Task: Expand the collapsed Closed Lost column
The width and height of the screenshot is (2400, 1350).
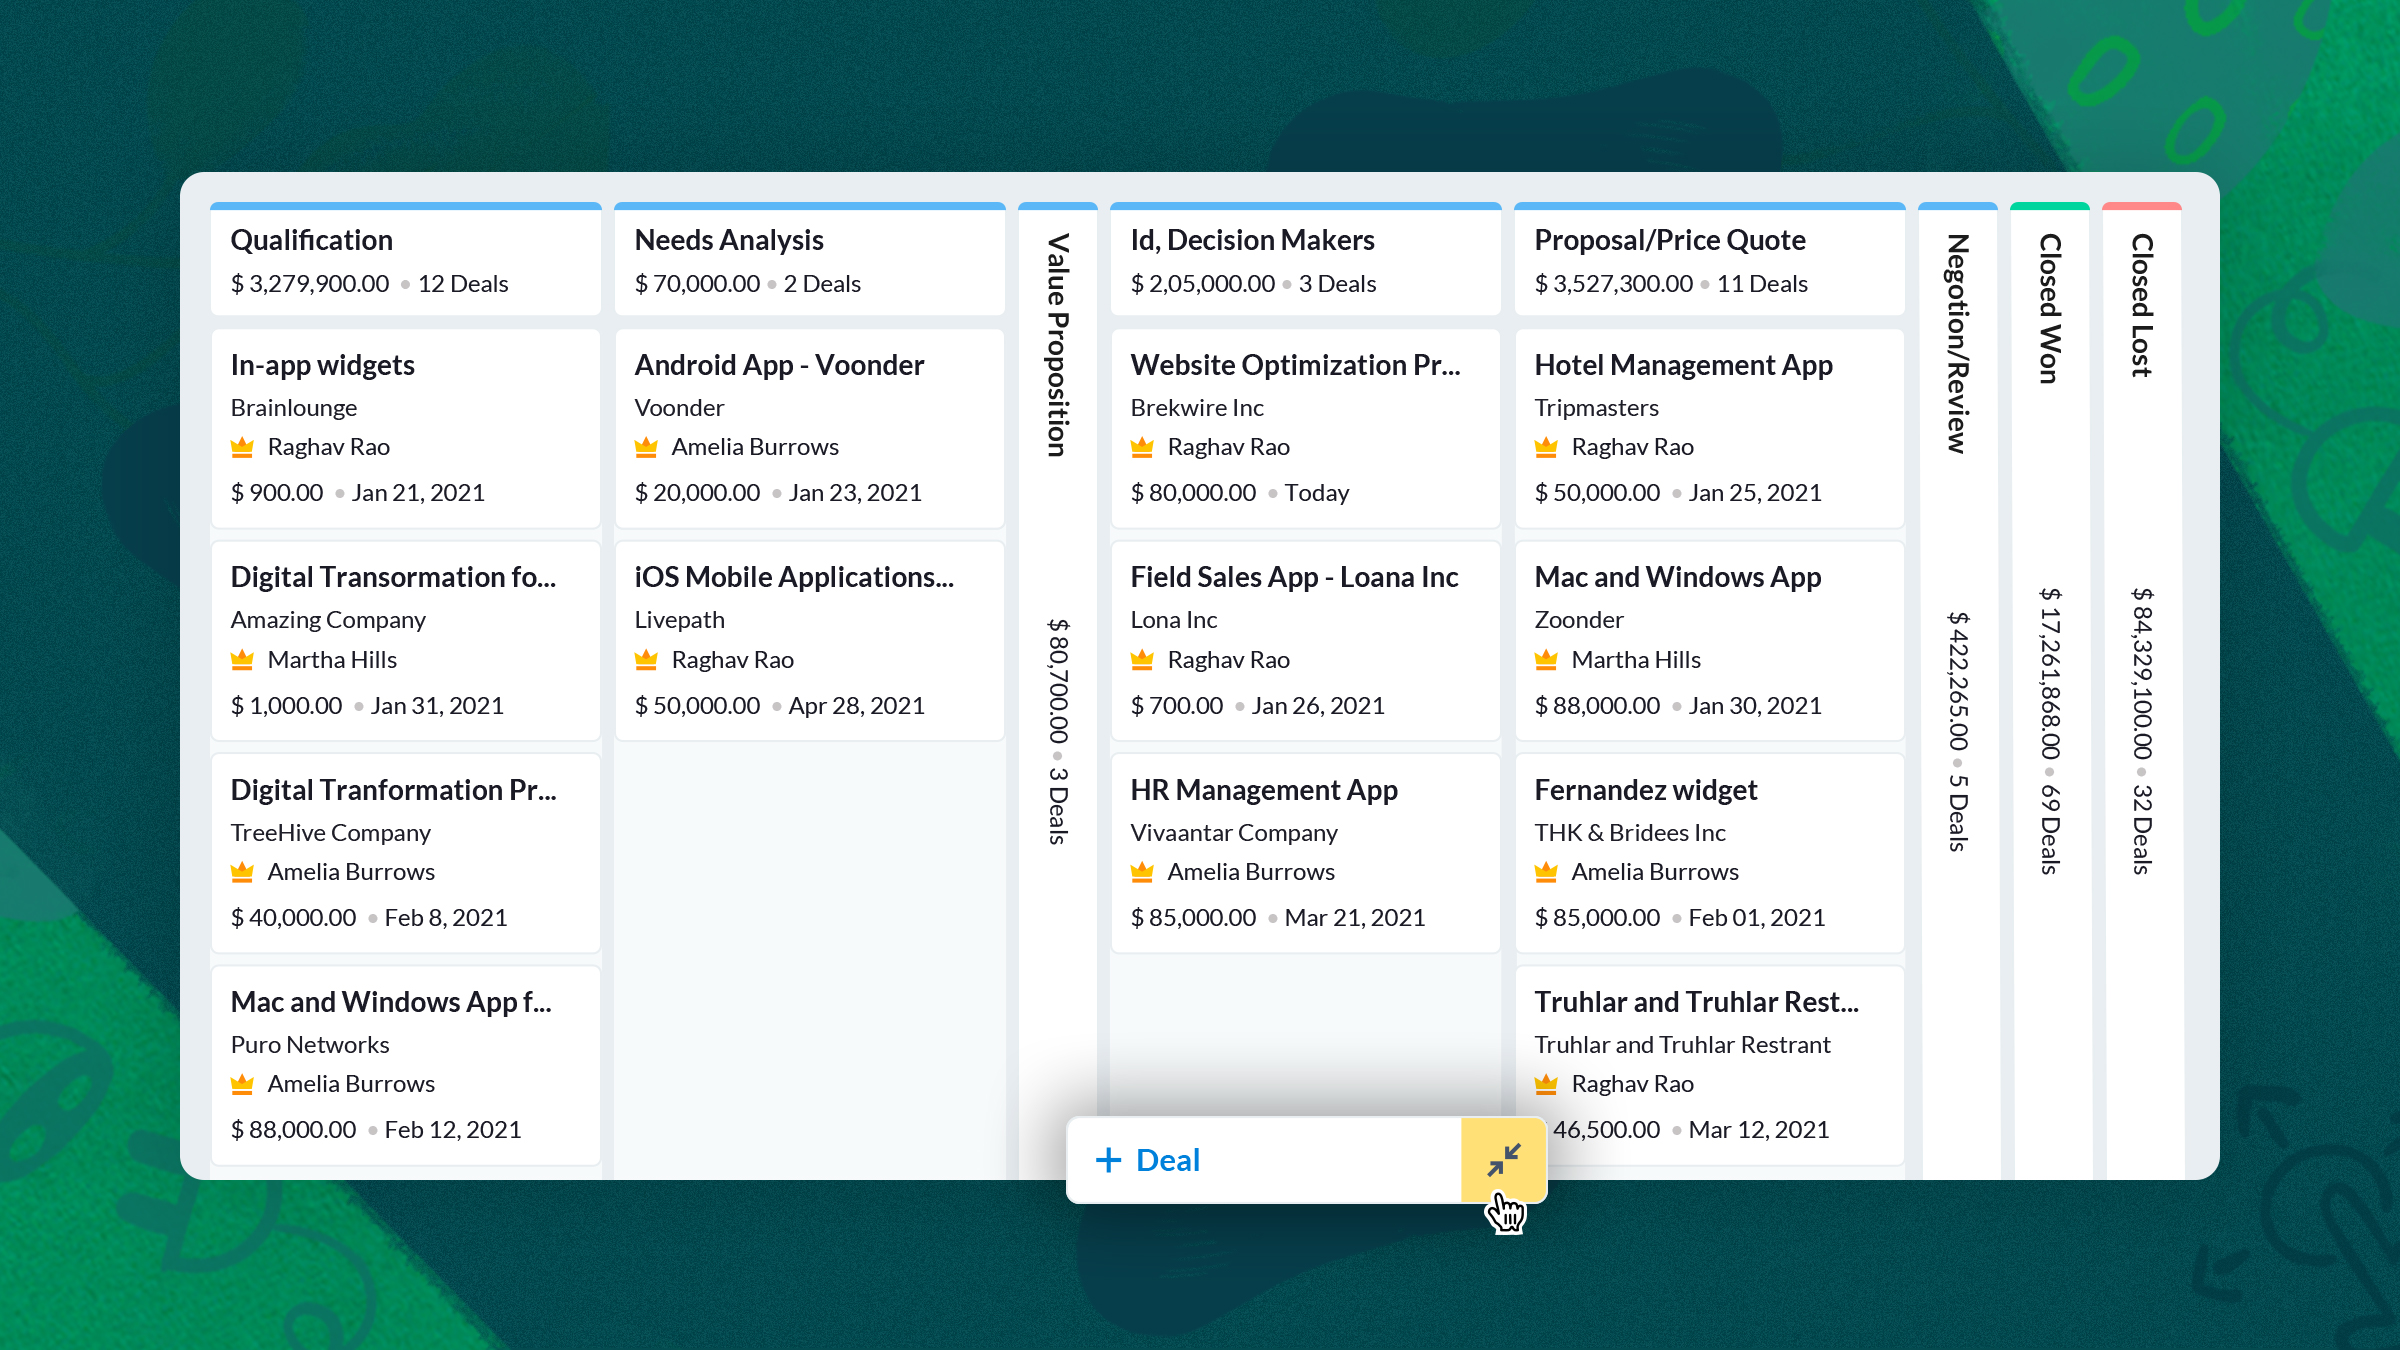Action: (2141, 305)
